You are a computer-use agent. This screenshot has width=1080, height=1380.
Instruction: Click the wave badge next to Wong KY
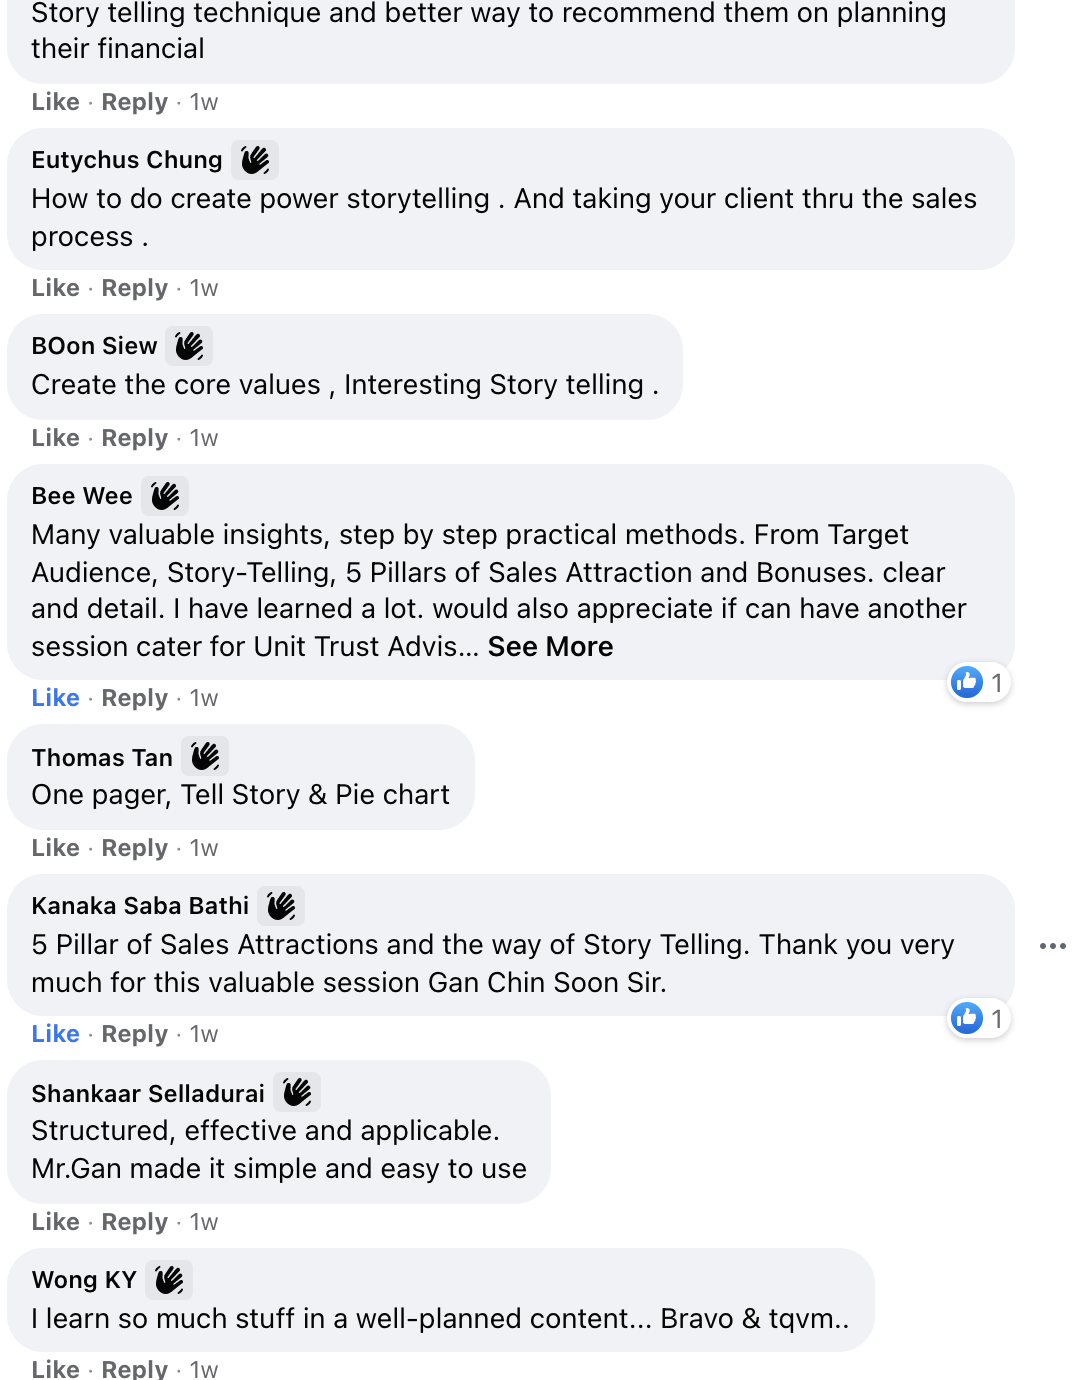pyautogui.click(x=169, y=1280)
